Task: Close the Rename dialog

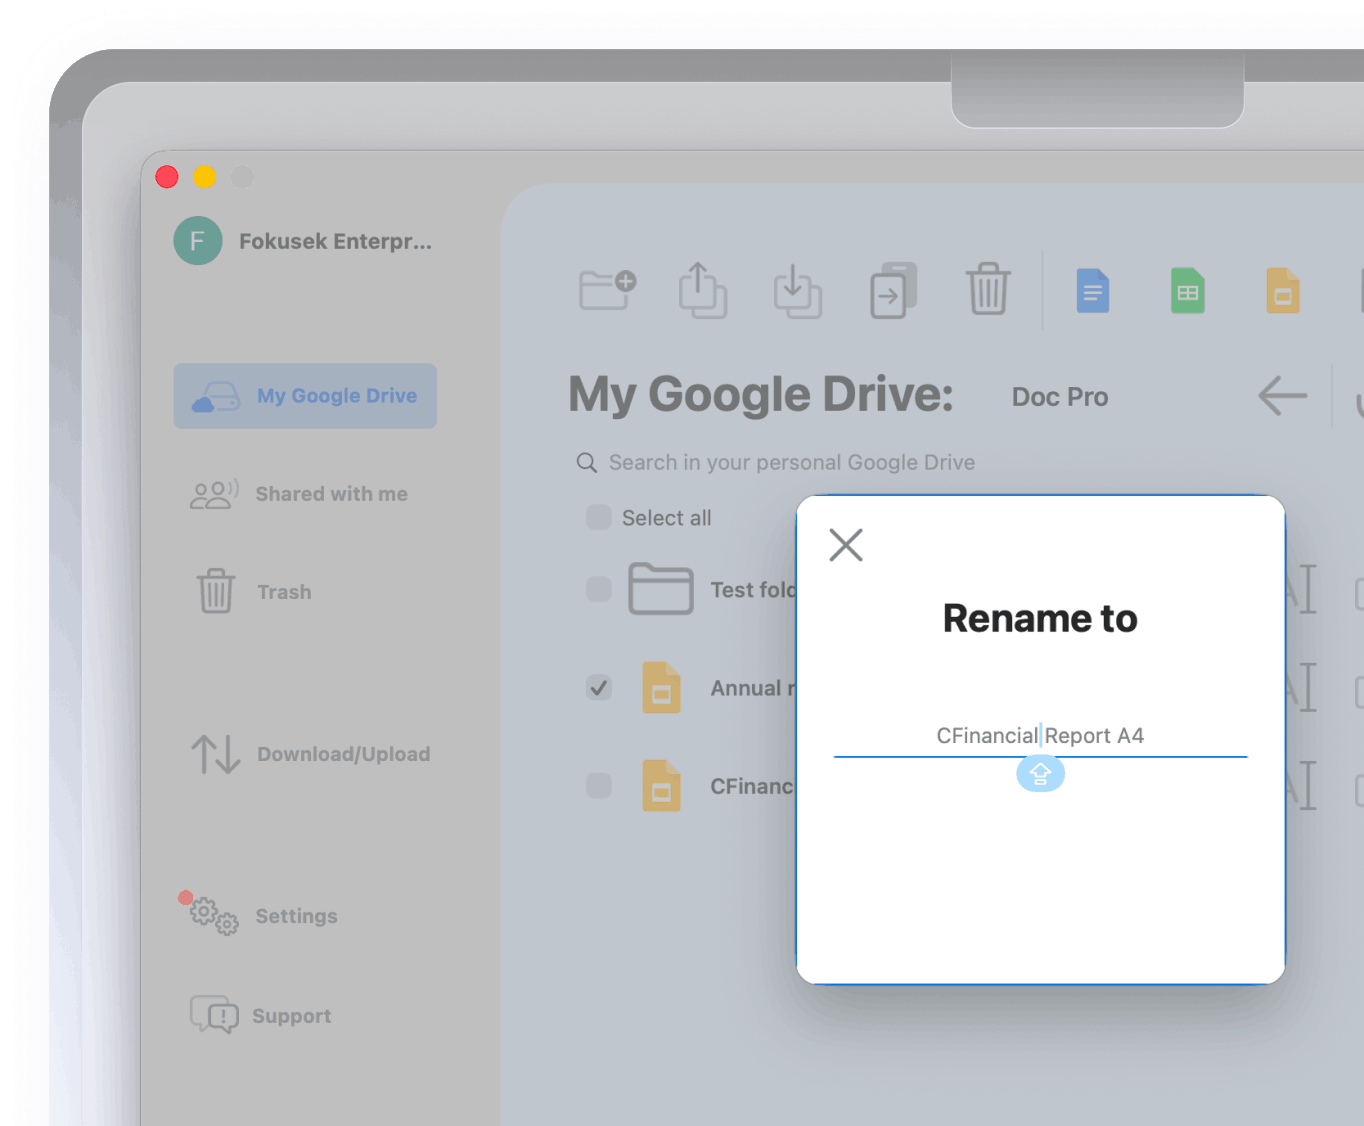Action: (845, 545)
